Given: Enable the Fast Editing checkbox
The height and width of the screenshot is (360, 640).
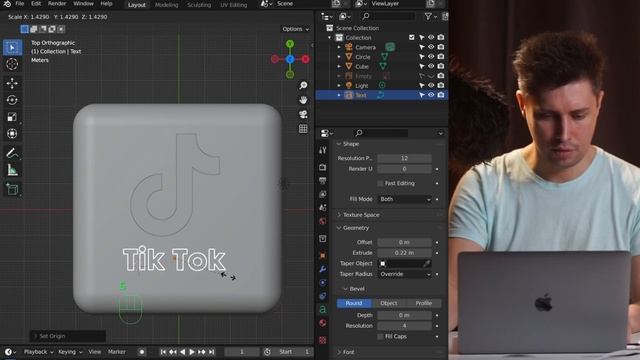Looking at the screenshot, I should point(380,183).
